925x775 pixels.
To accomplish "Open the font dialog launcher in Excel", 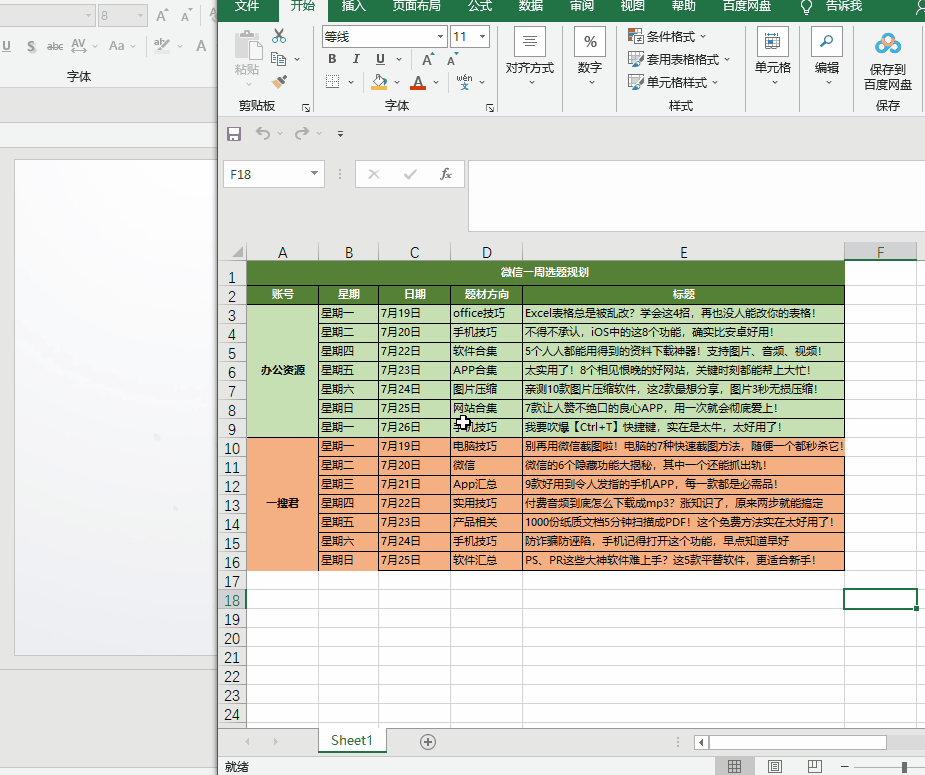I will [490, 107].
